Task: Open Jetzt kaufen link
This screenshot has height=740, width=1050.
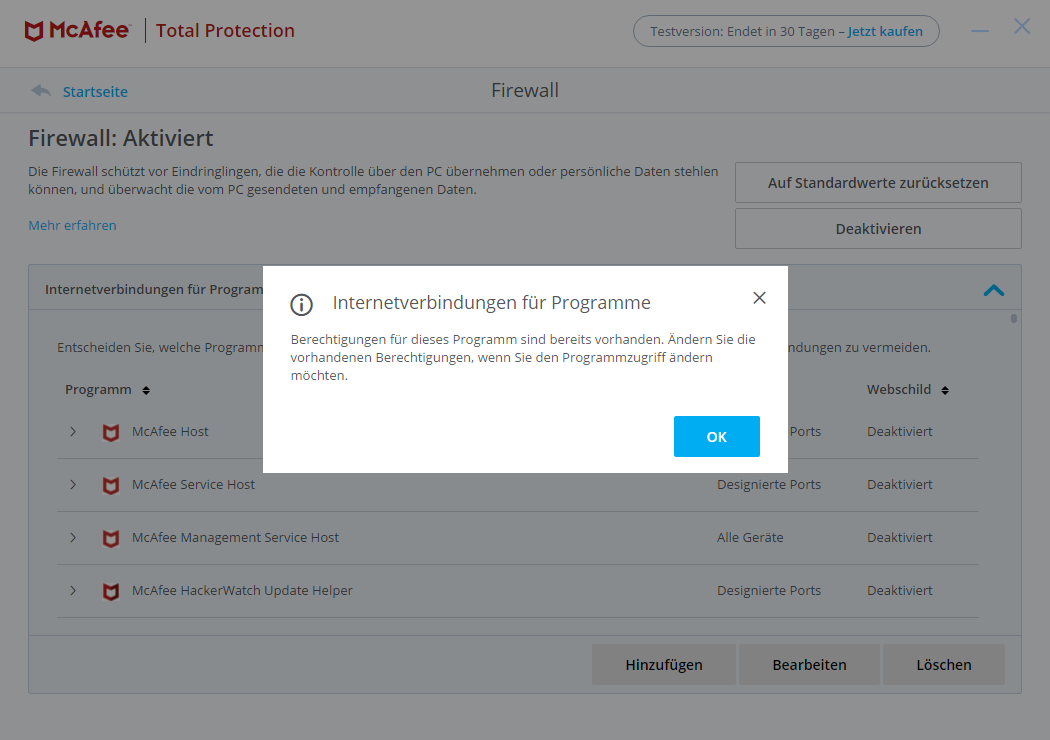Action: coord(885,31)
